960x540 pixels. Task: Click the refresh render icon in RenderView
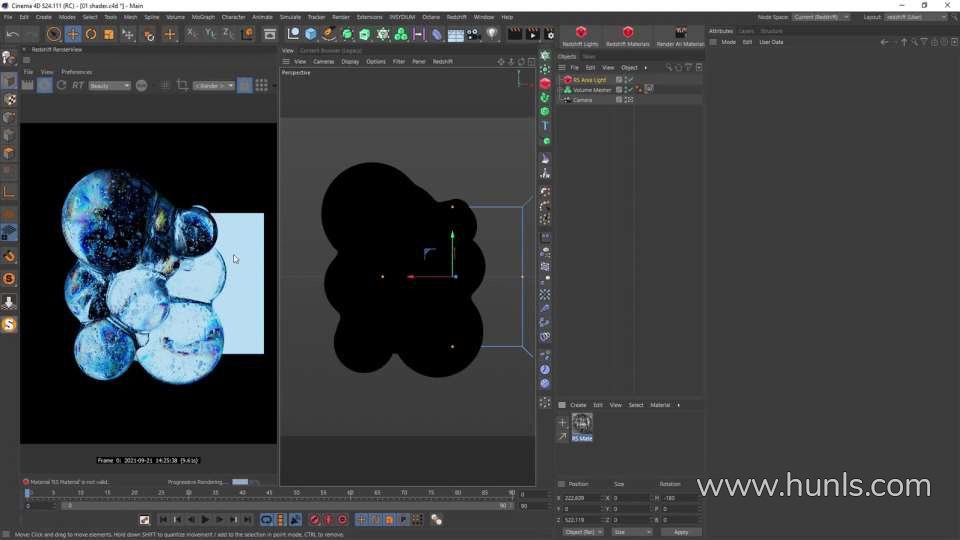click(61, 86)
